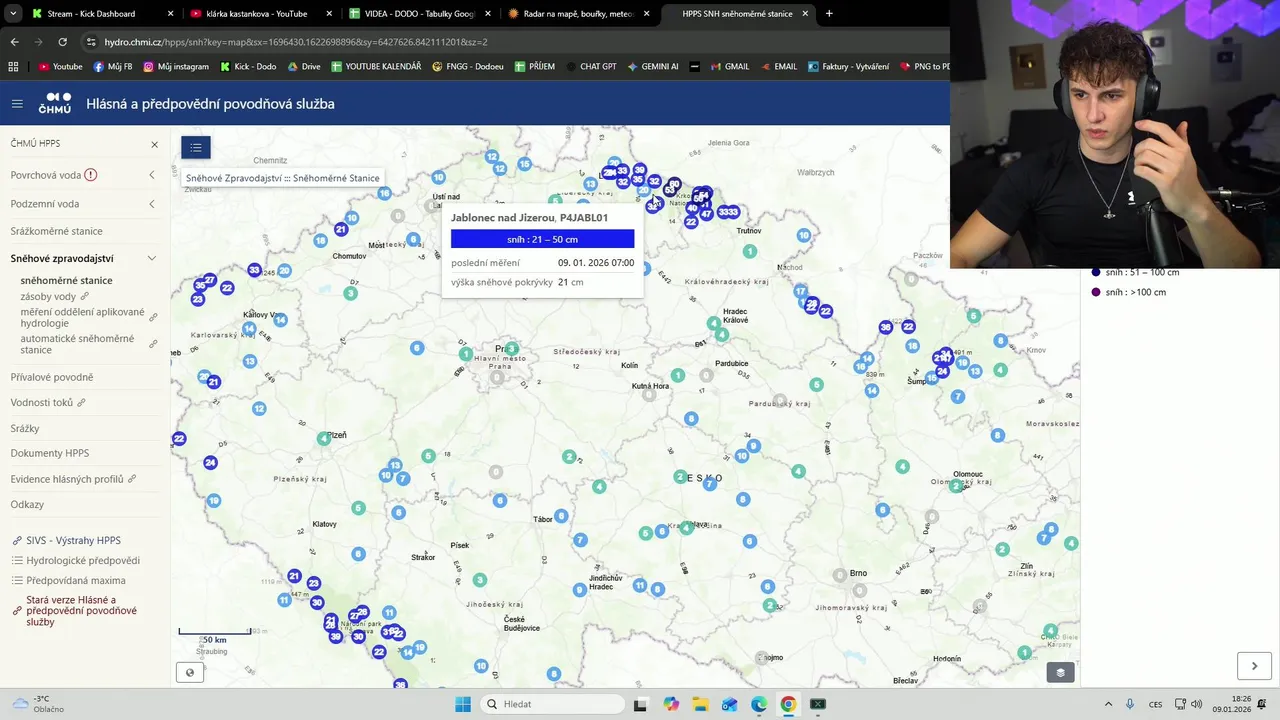Open Chrome from the taskbar
This screenshot has width=1280, height=720.
788,704
